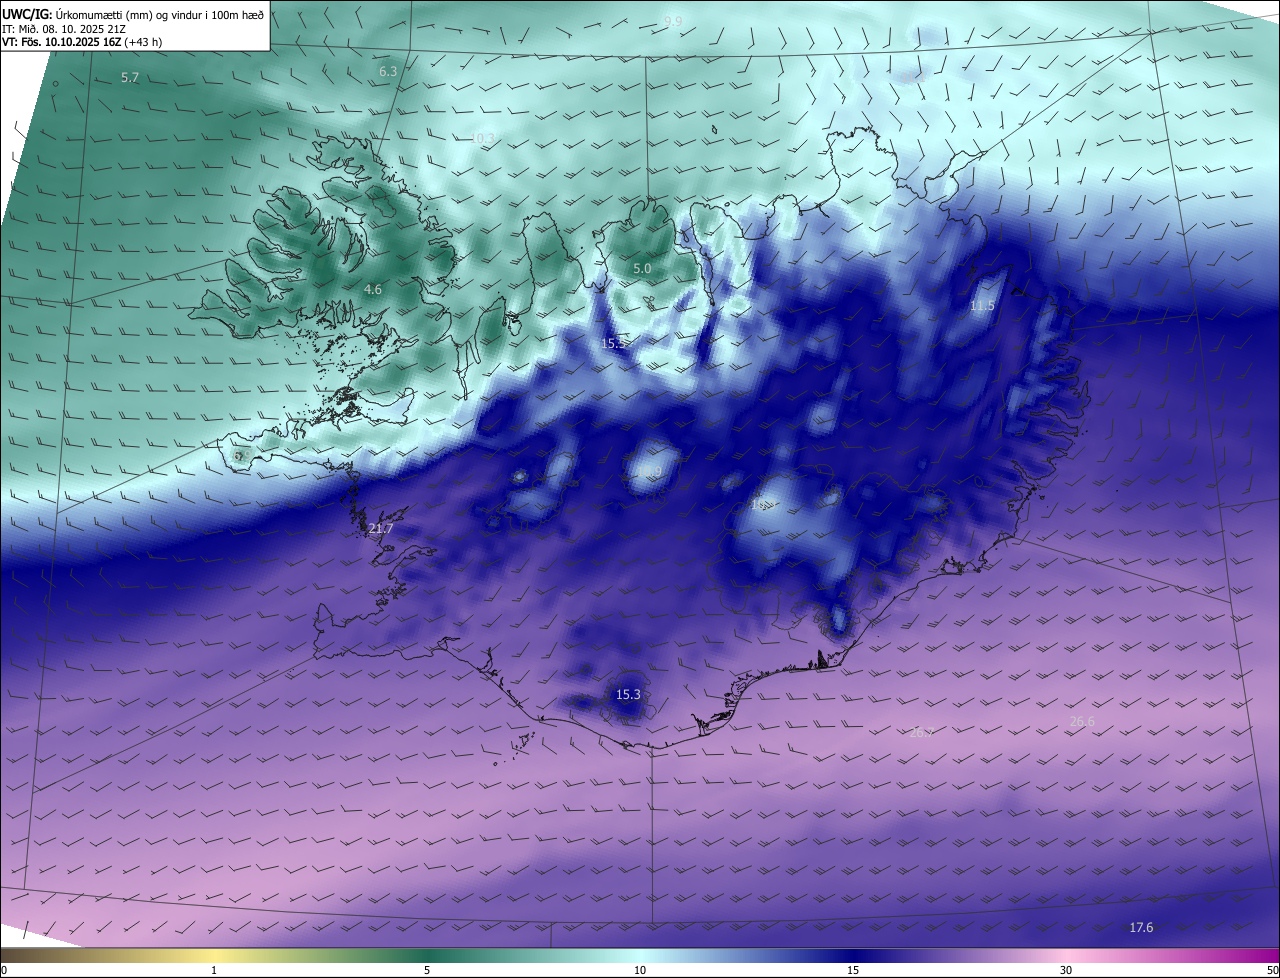
Task: Click the 1 tick label on the color scale
Action: coord(214,970)
